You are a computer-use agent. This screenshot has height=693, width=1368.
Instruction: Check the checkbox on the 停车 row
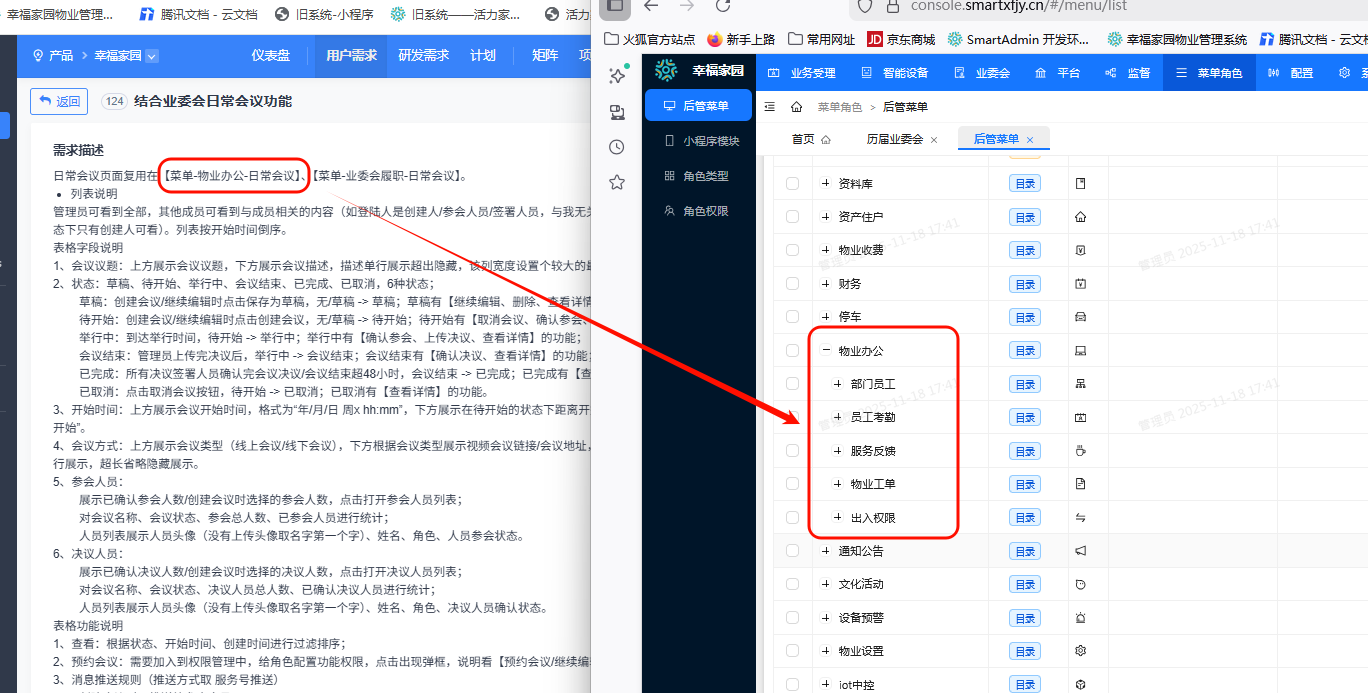tap(791, 316)
